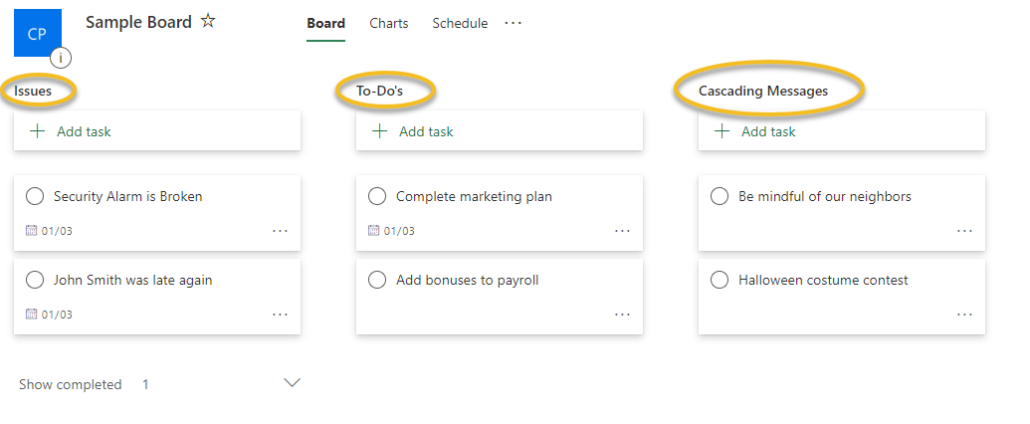The image size is (1030, 424).
Task: Add task in the Issues column
Action: click(x=83, y=131)
